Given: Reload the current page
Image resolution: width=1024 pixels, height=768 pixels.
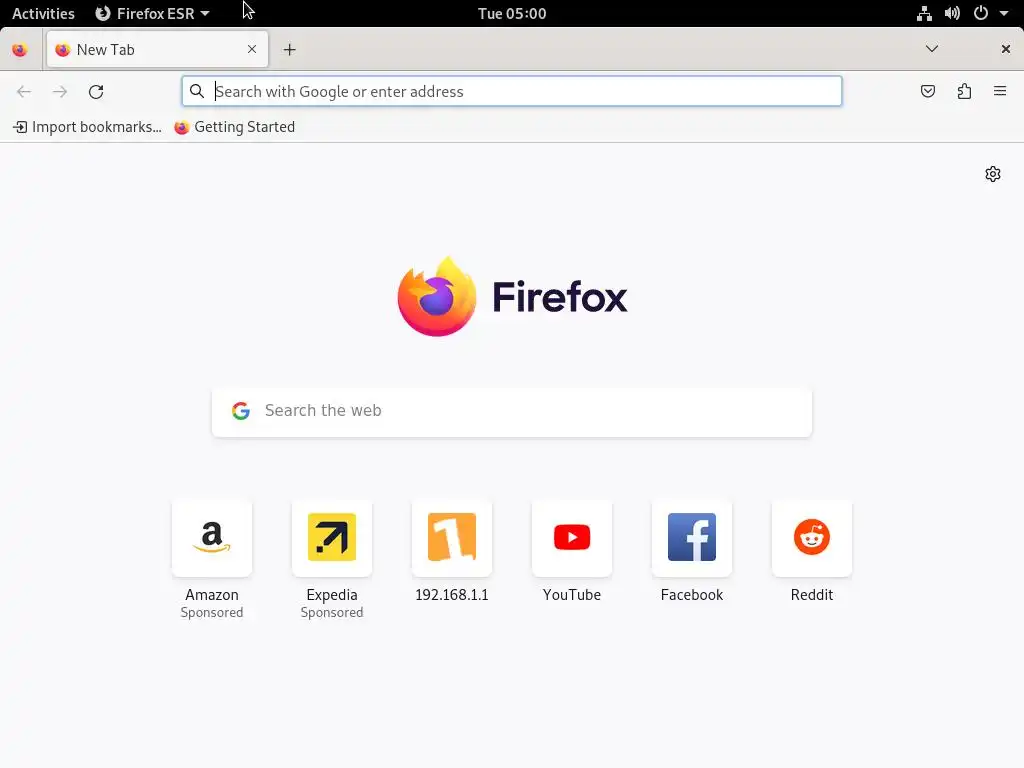Looking at the screenshot, I should point(96,91).
